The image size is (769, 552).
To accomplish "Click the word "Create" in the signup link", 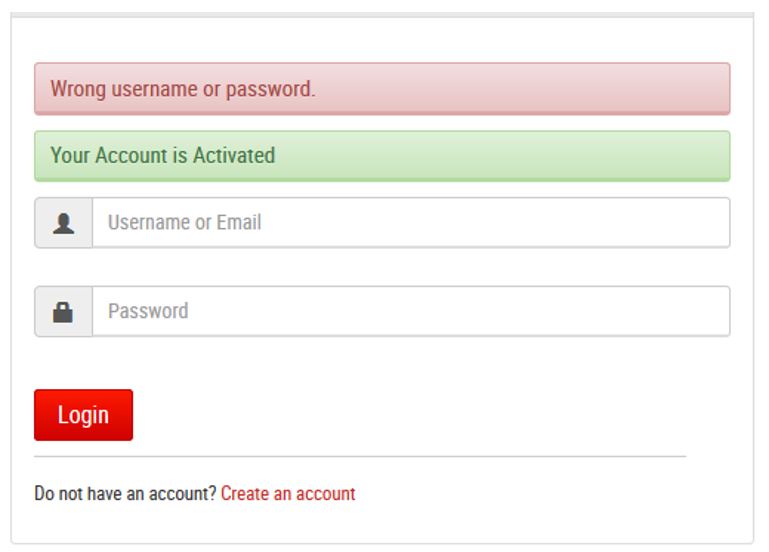I will [x=245, y=494].
